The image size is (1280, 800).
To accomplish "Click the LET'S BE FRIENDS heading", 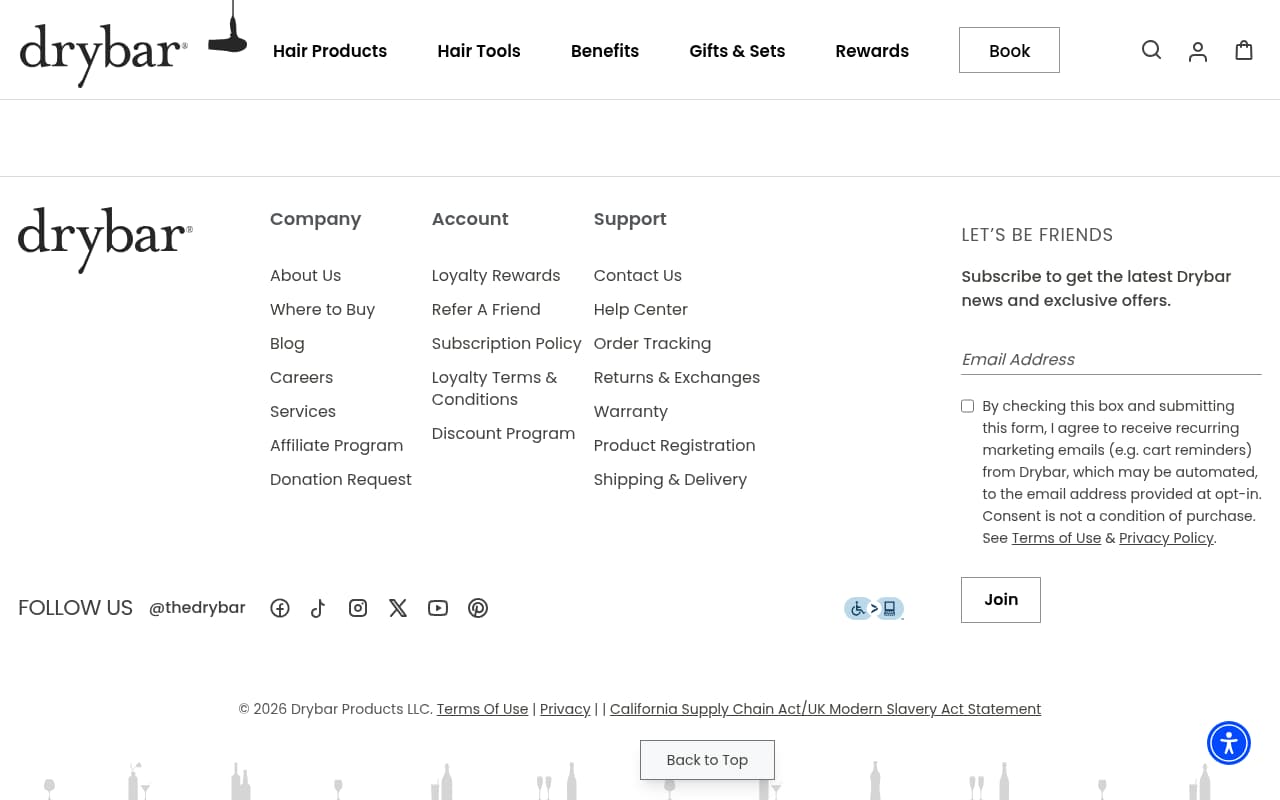I will pos(1037,235).
